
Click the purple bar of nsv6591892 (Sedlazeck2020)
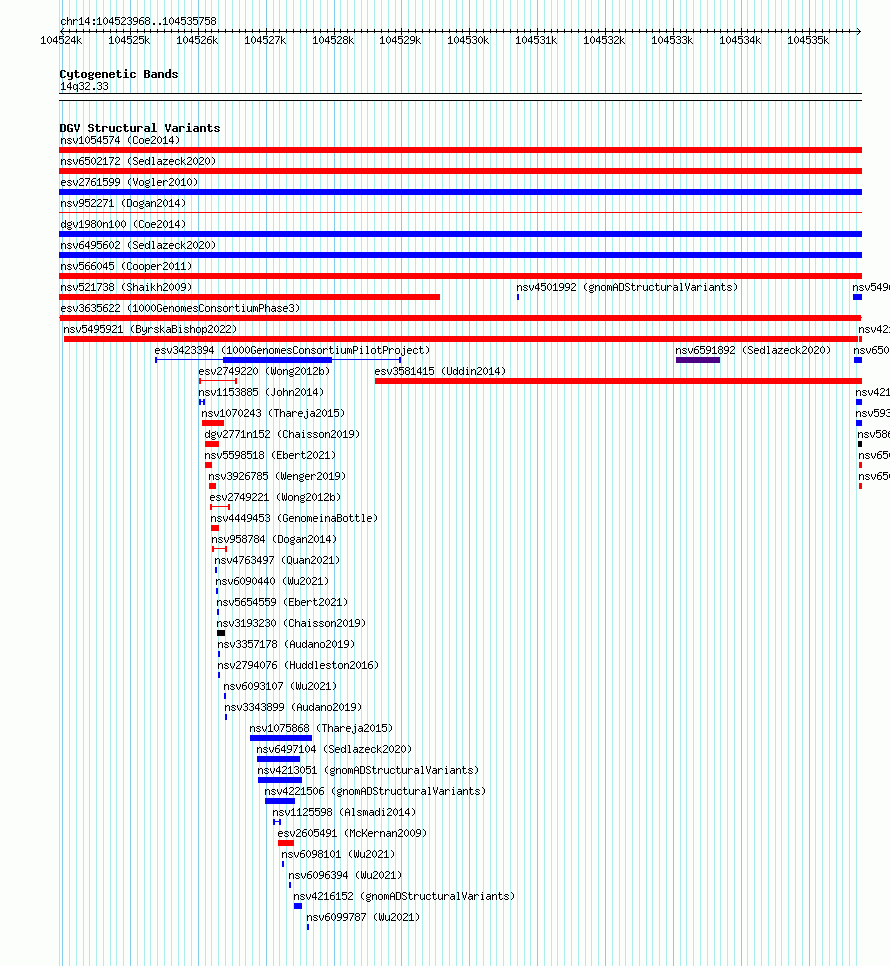(x=697, y=360)
